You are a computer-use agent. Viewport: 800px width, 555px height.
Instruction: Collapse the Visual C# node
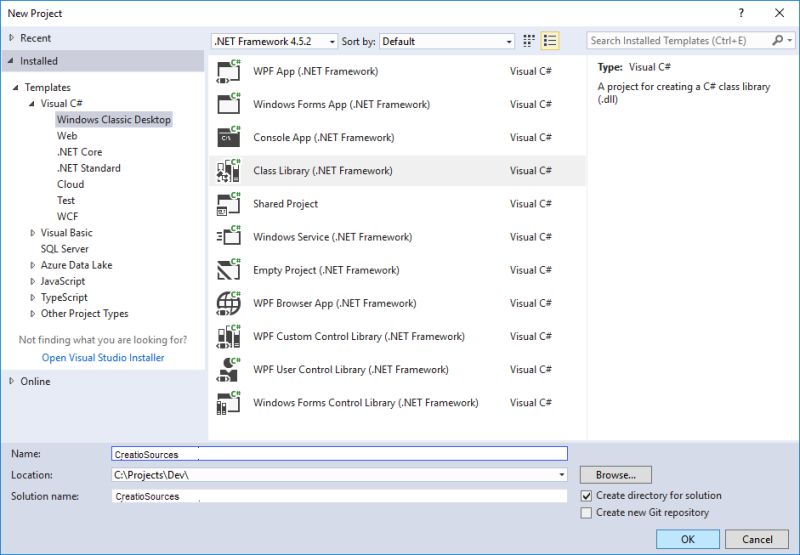pyautogui.click(x=32, y=104)
